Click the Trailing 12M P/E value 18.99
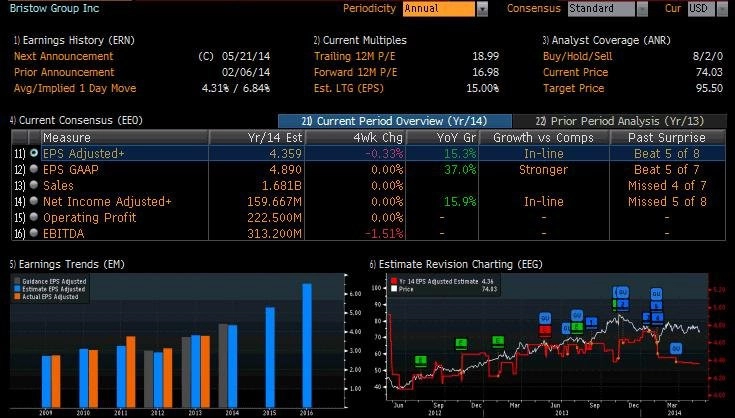 pos(486,56)
